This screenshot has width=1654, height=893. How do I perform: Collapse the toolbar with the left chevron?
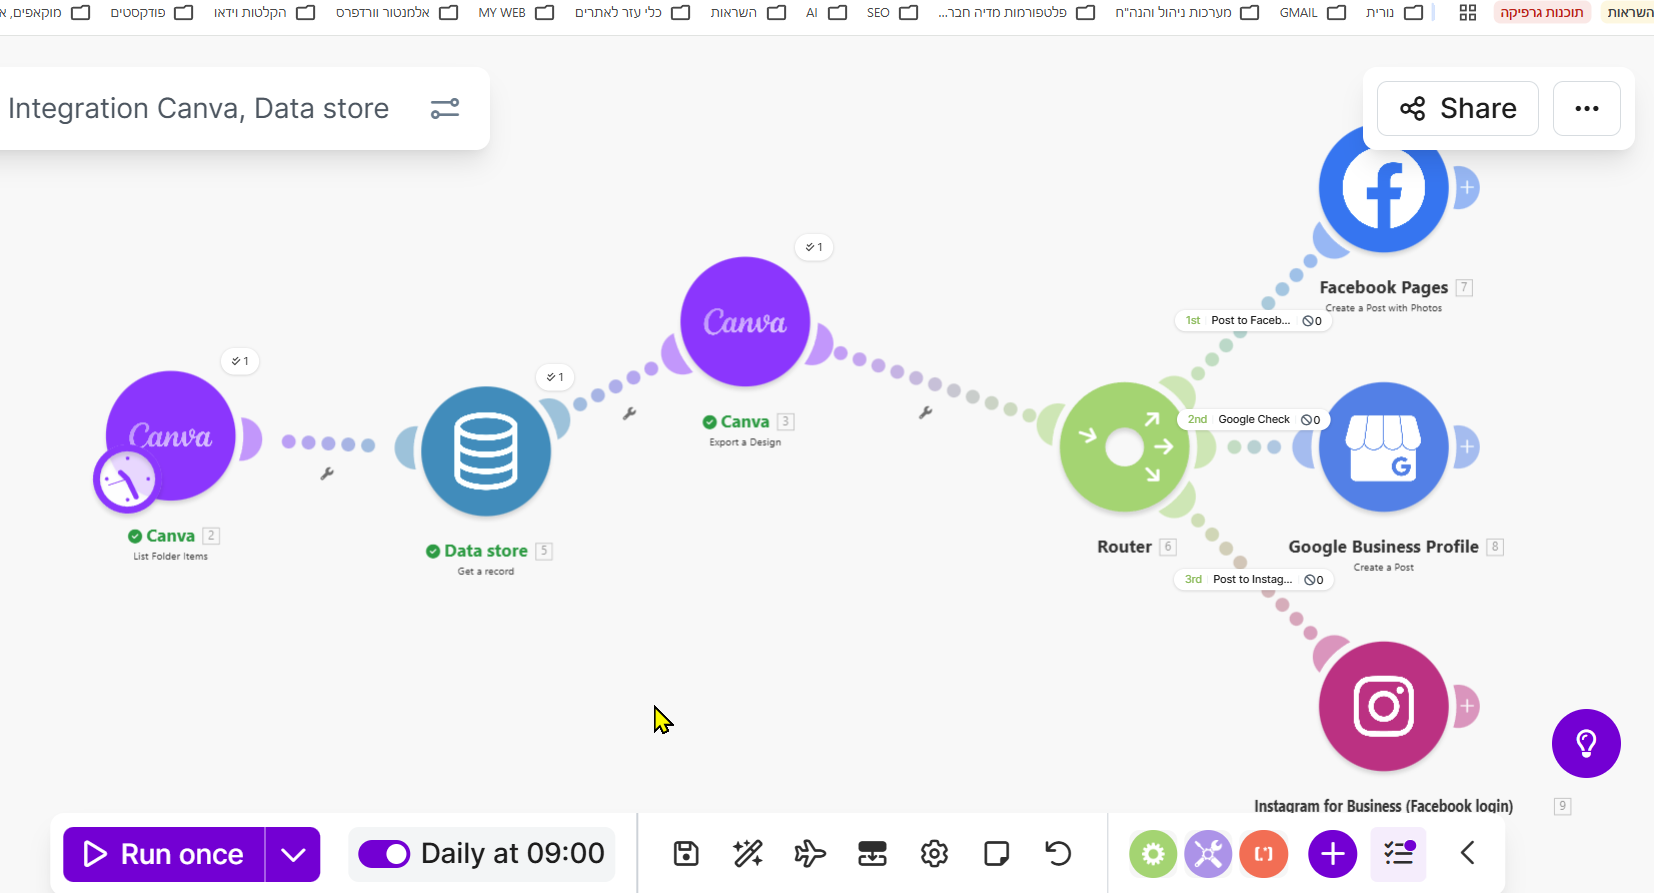click(1468, 853)
